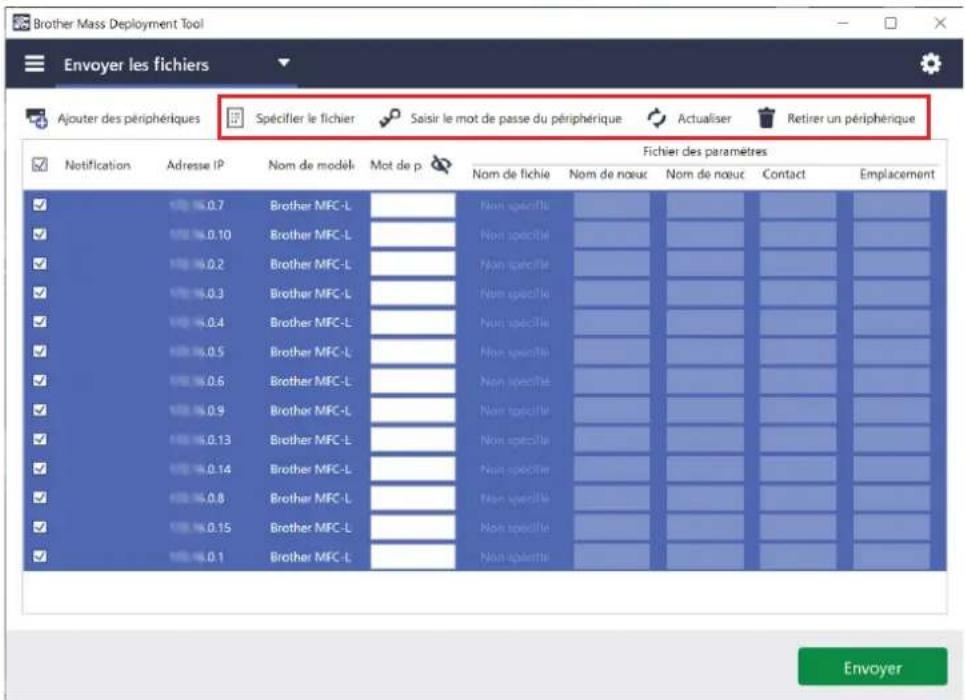Click Actualiser label
The height and width of the screenshot is (700, 965).
(704, 118)
